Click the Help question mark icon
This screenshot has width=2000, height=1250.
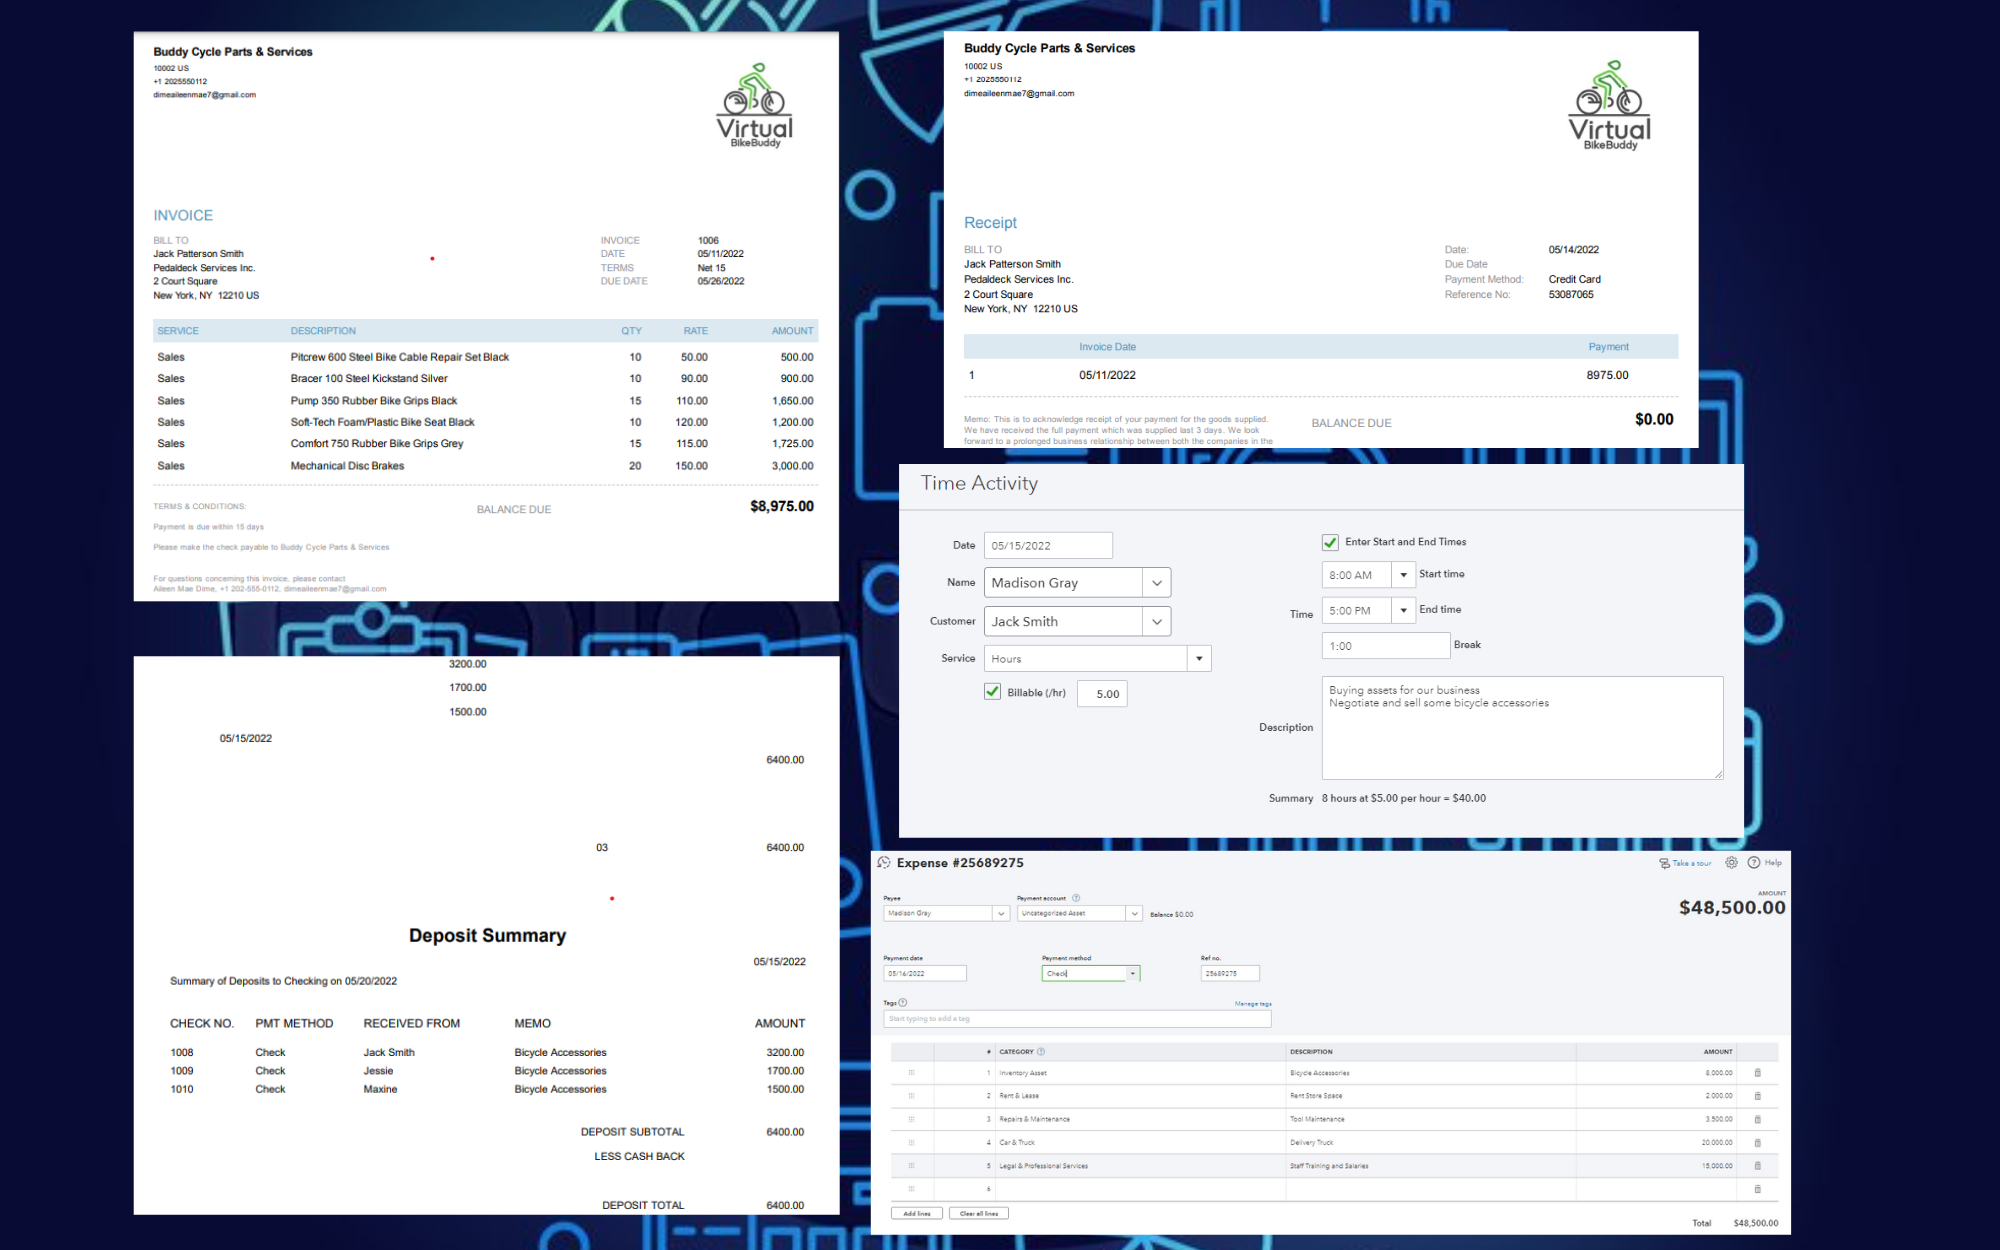point(1754,863)
